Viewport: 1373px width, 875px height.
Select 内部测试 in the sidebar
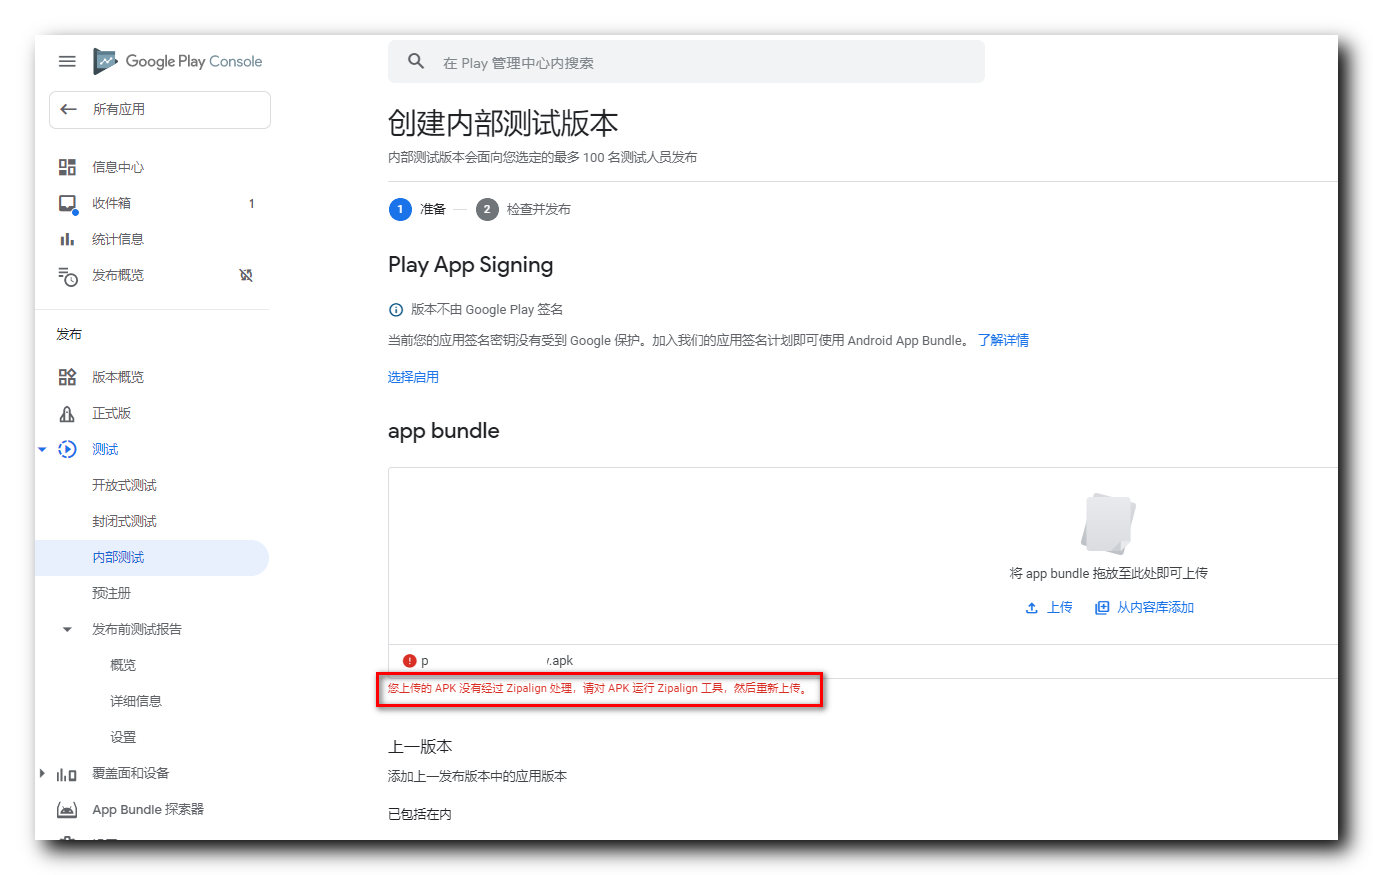click(x=152, y=558)
